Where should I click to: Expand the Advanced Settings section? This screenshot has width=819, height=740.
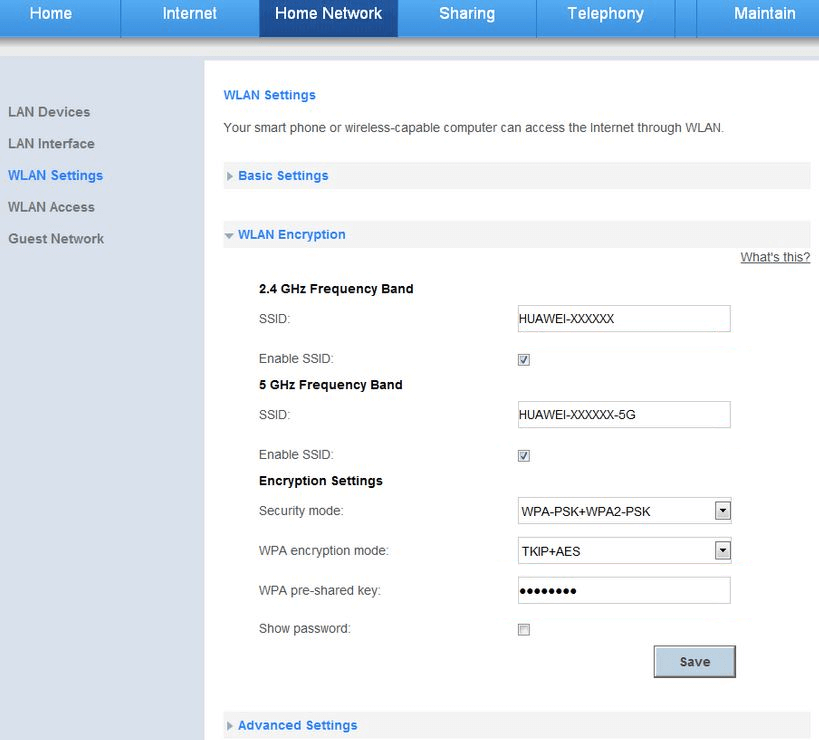click(297, 726)
